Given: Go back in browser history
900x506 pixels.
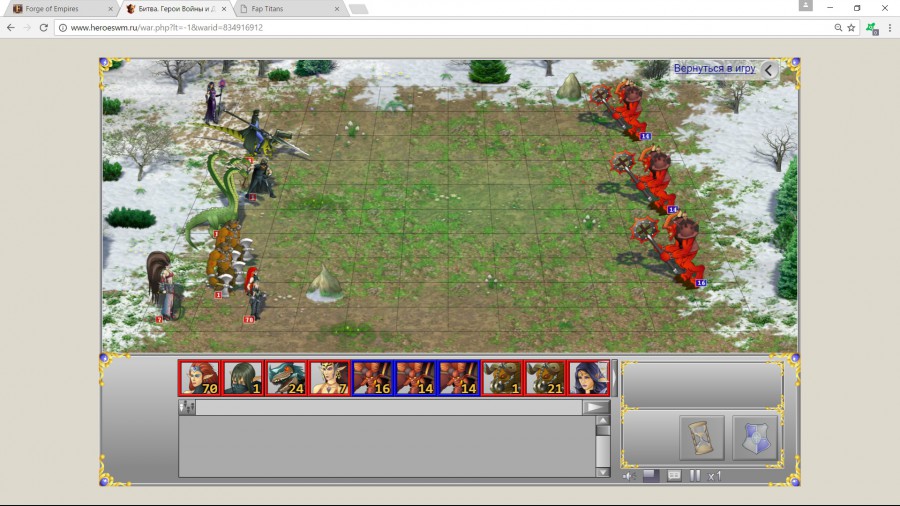Looking at the screenshot, I should pos(11,28).
